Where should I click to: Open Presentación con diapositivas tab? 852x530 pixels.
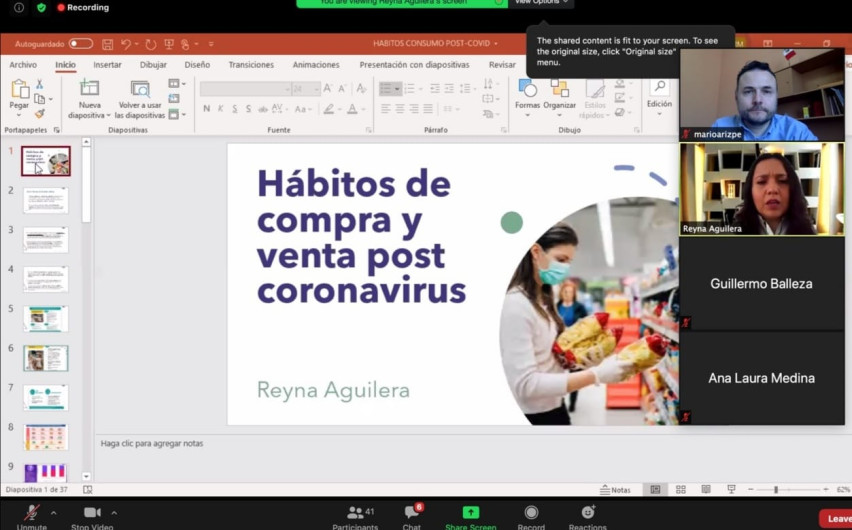click(414, 65)
